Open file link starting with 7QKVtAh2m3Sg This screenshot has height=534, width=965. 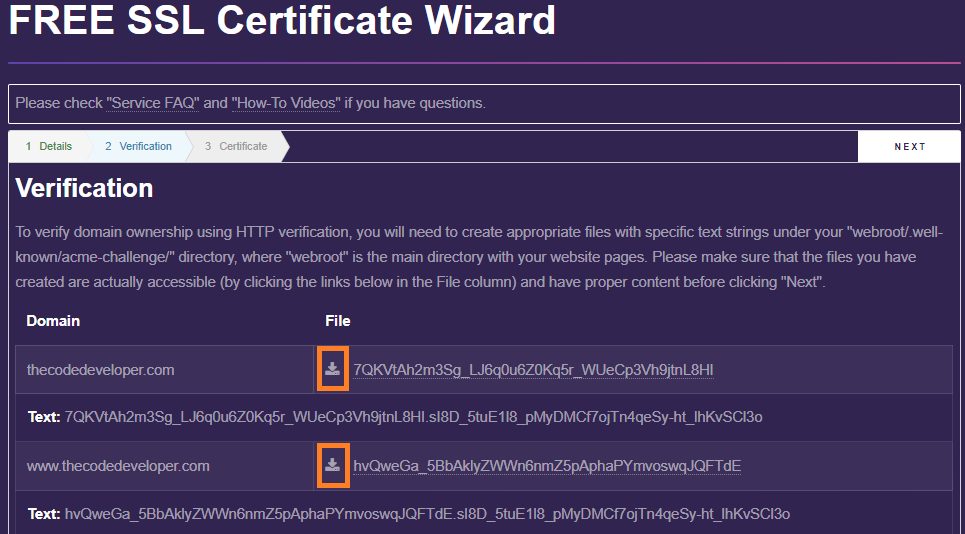pyautogui.click(x=533, y=370)
